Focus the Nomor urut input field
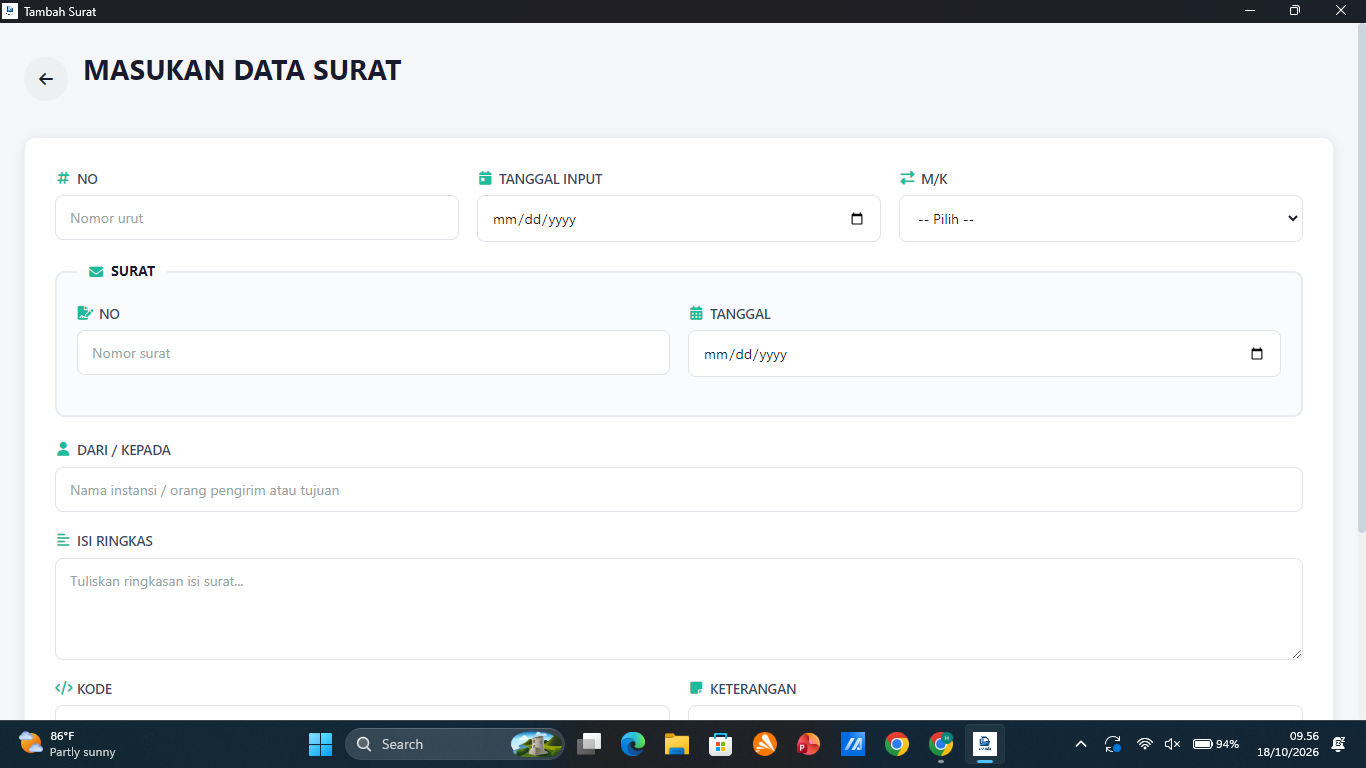The width and height of the screenshot is (1366, 768). (x=257, y=217)
